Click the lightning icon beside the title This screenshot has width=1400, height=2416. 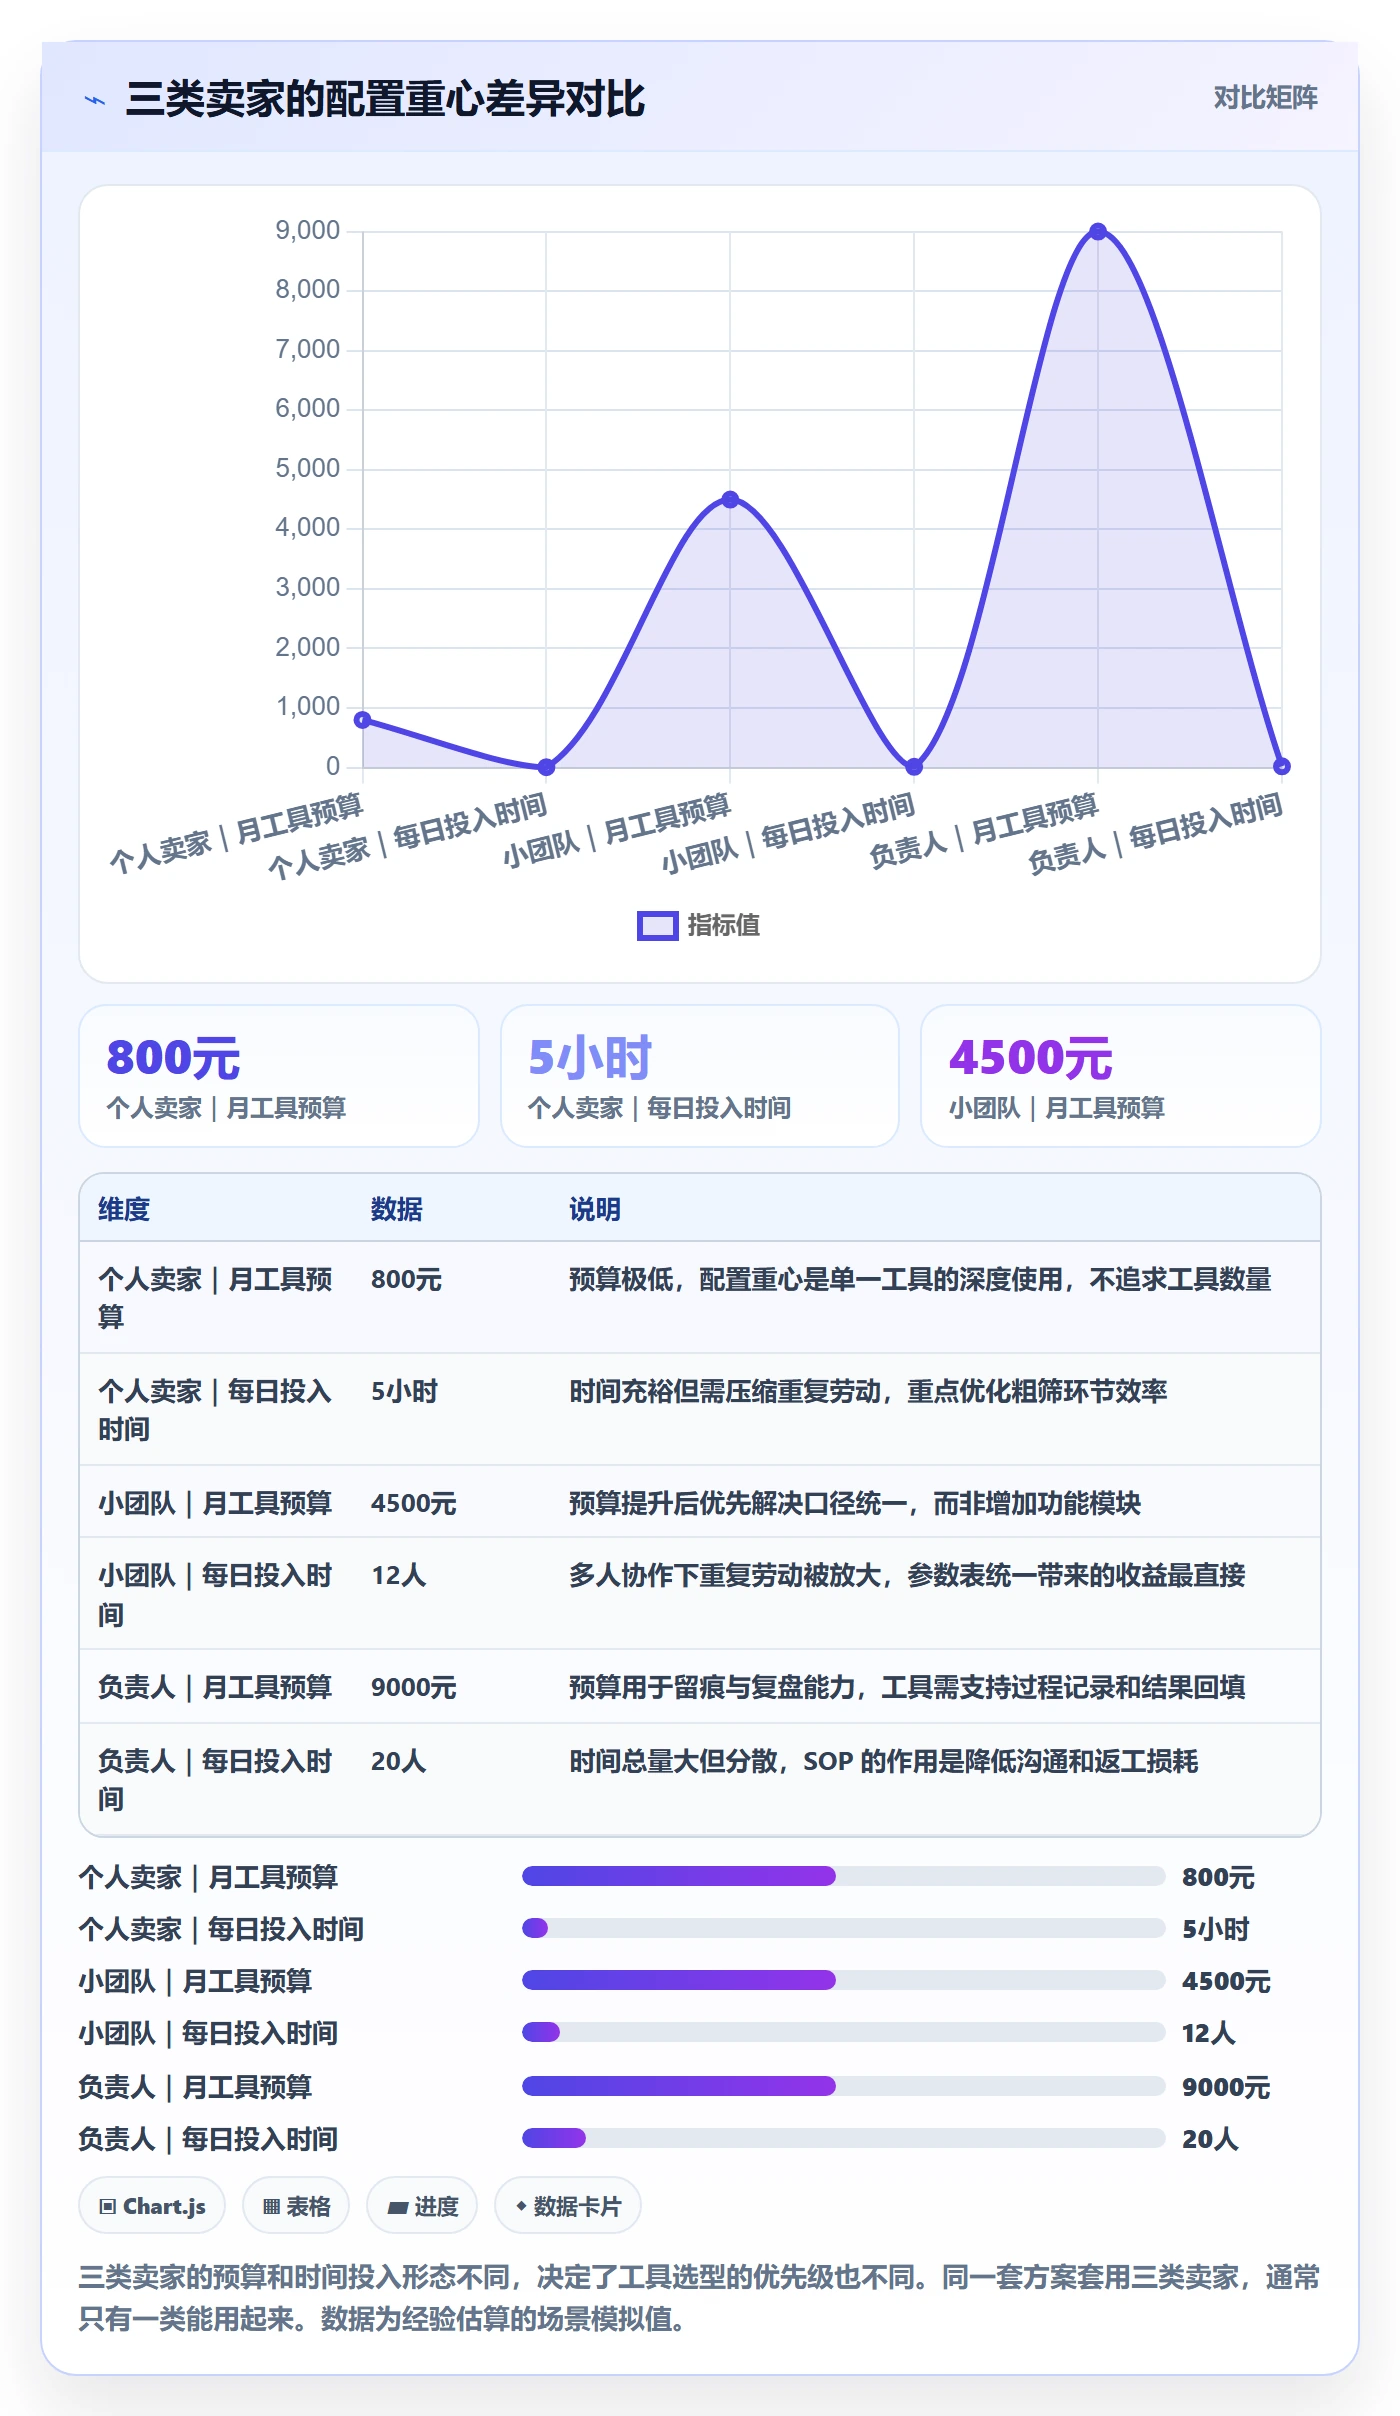coord(95,100)
